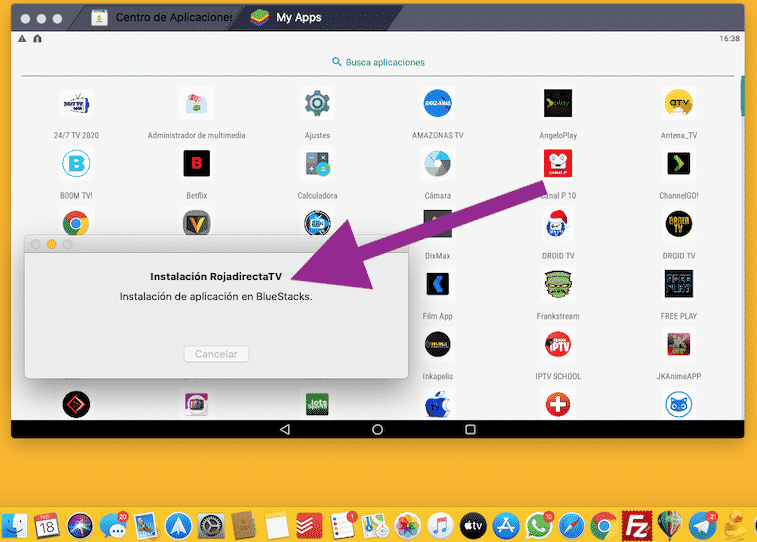
Task: Select the My Apps tab
Action: [x=298, y=18]
